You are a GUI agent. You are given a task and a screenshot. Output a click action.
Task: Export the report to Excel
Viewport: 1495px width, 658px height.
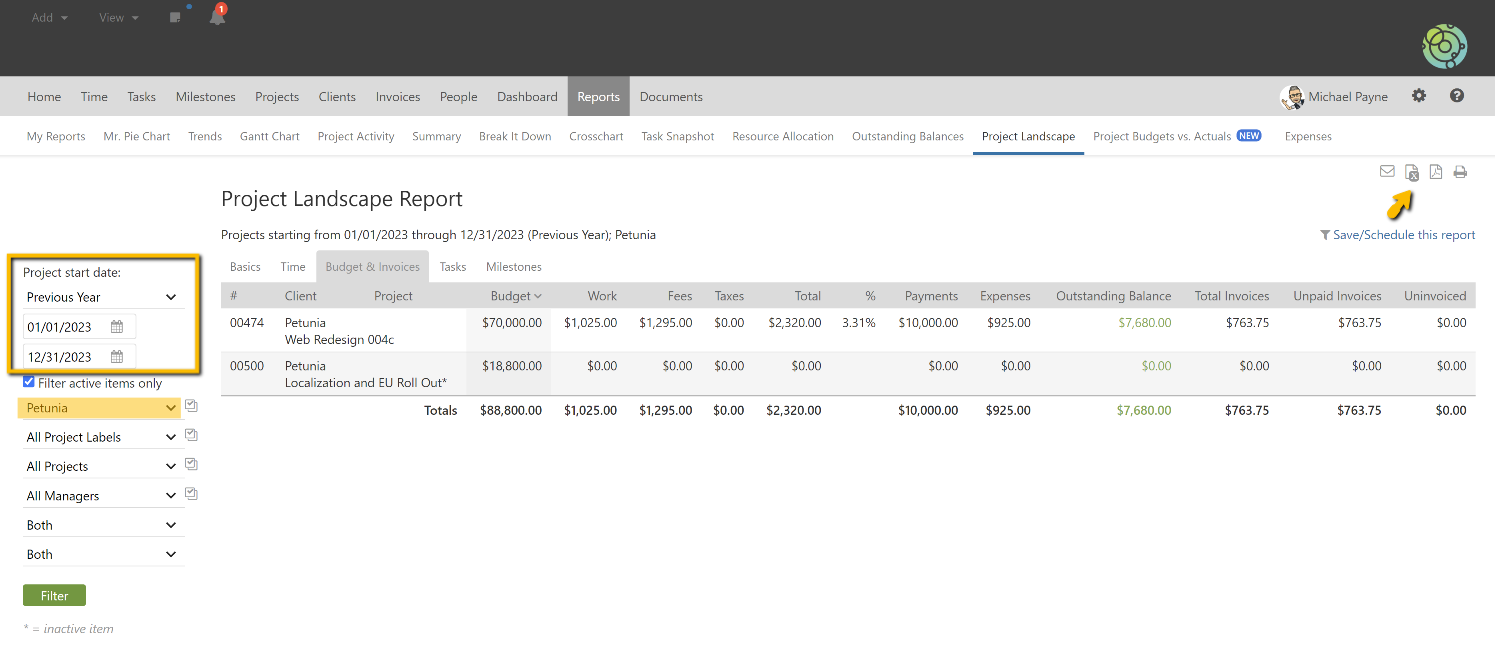coord(1411,171)
